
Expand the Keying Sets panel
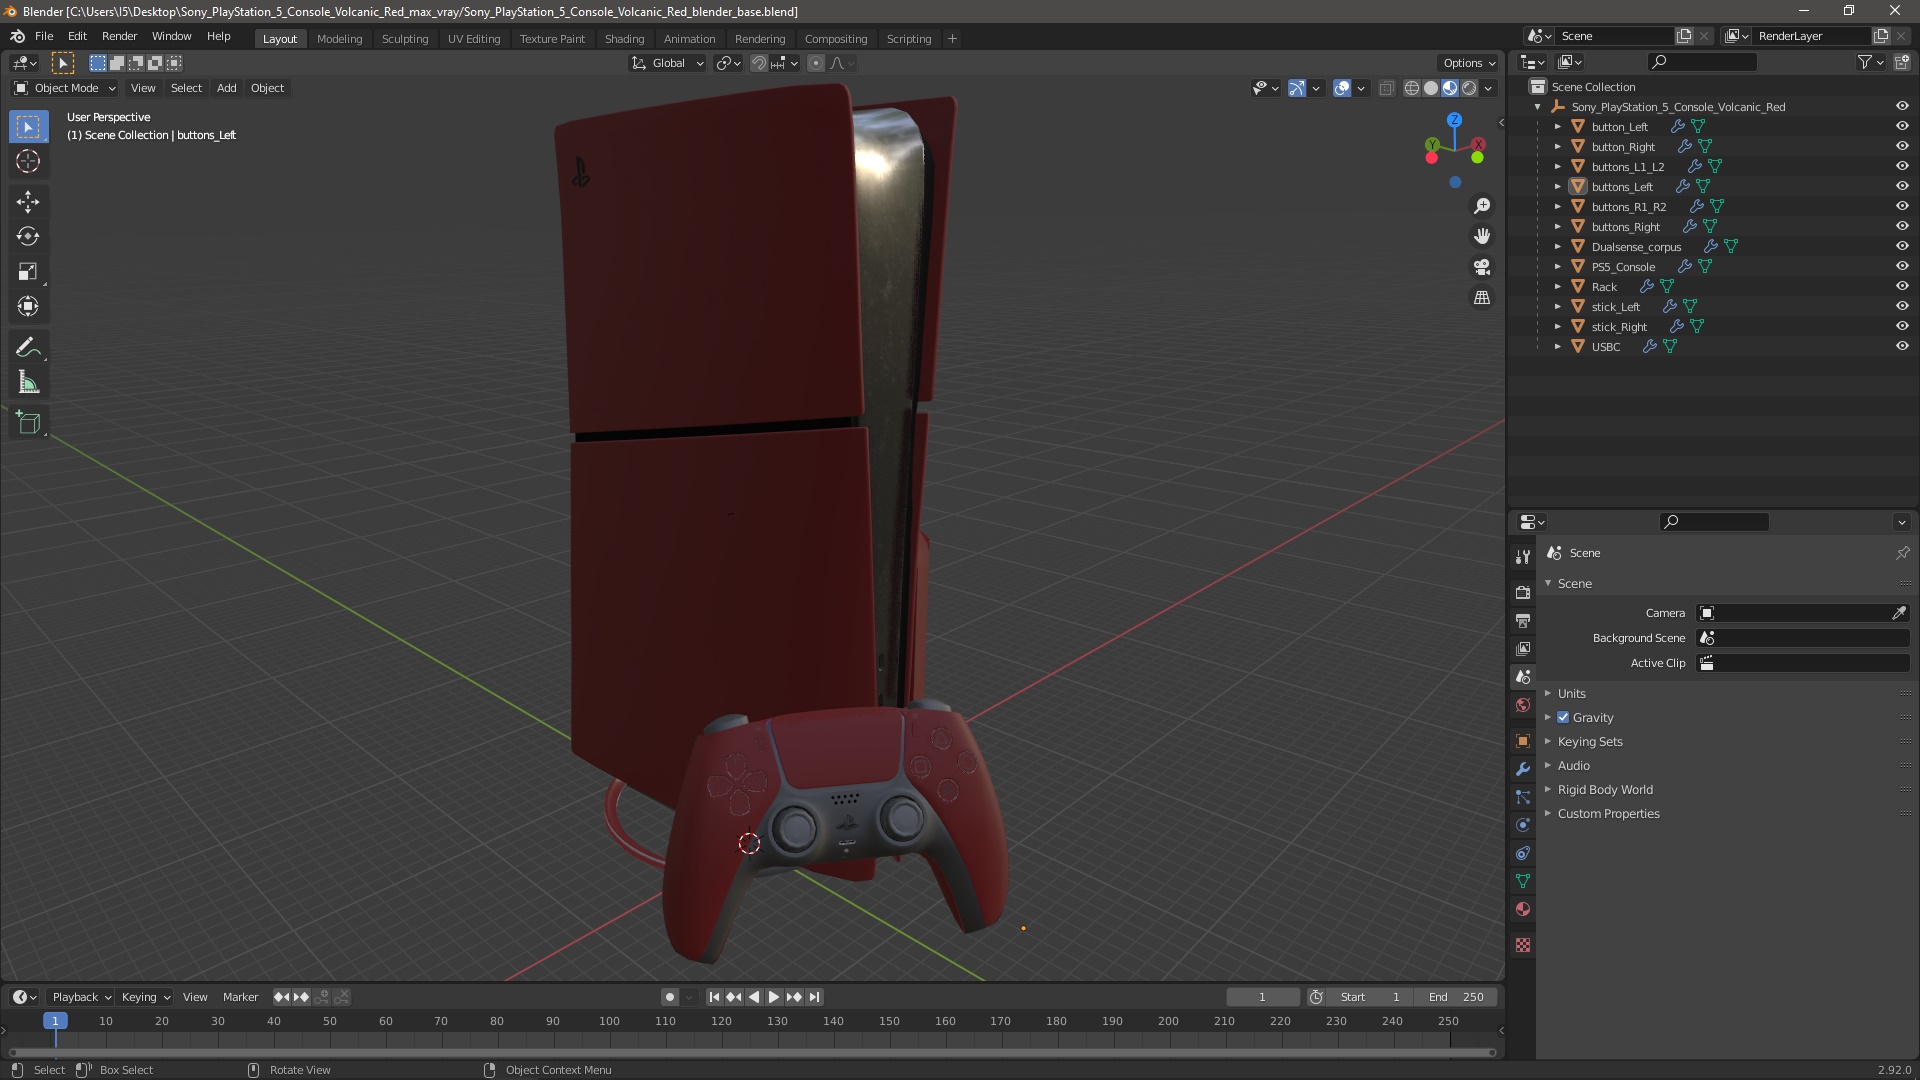pyautogui.click(x=1590, y=741)
